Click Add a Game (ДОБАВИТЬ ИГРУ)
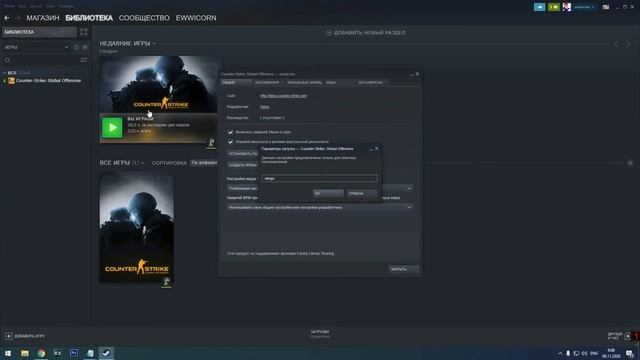This screenshot has height=360, width=640. [x=29, y=336]
